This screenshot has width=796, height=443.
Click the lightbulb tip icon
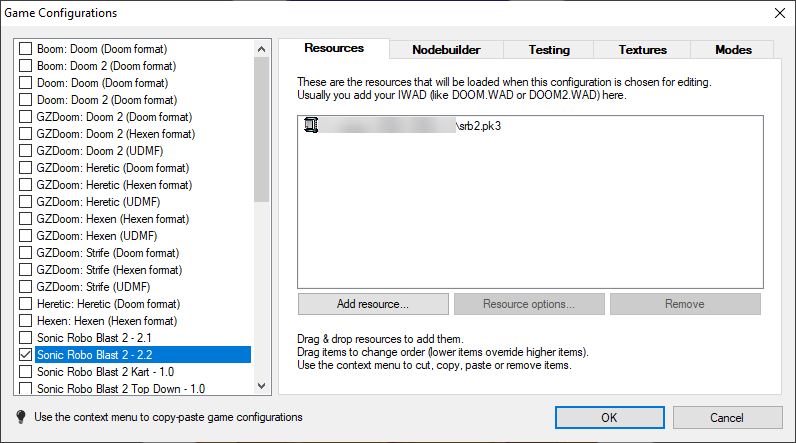[21, 417]
